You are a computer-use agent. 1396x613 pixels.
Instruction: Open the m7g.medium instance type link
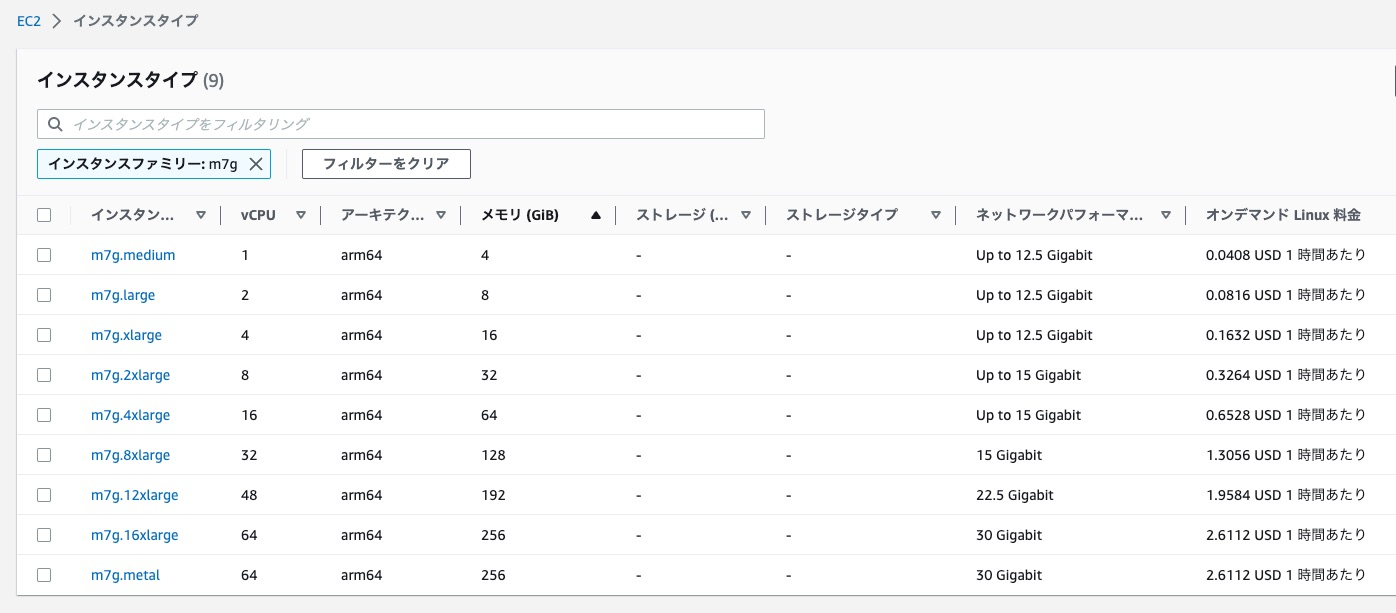pyautogui.click(x=133, y=255)
